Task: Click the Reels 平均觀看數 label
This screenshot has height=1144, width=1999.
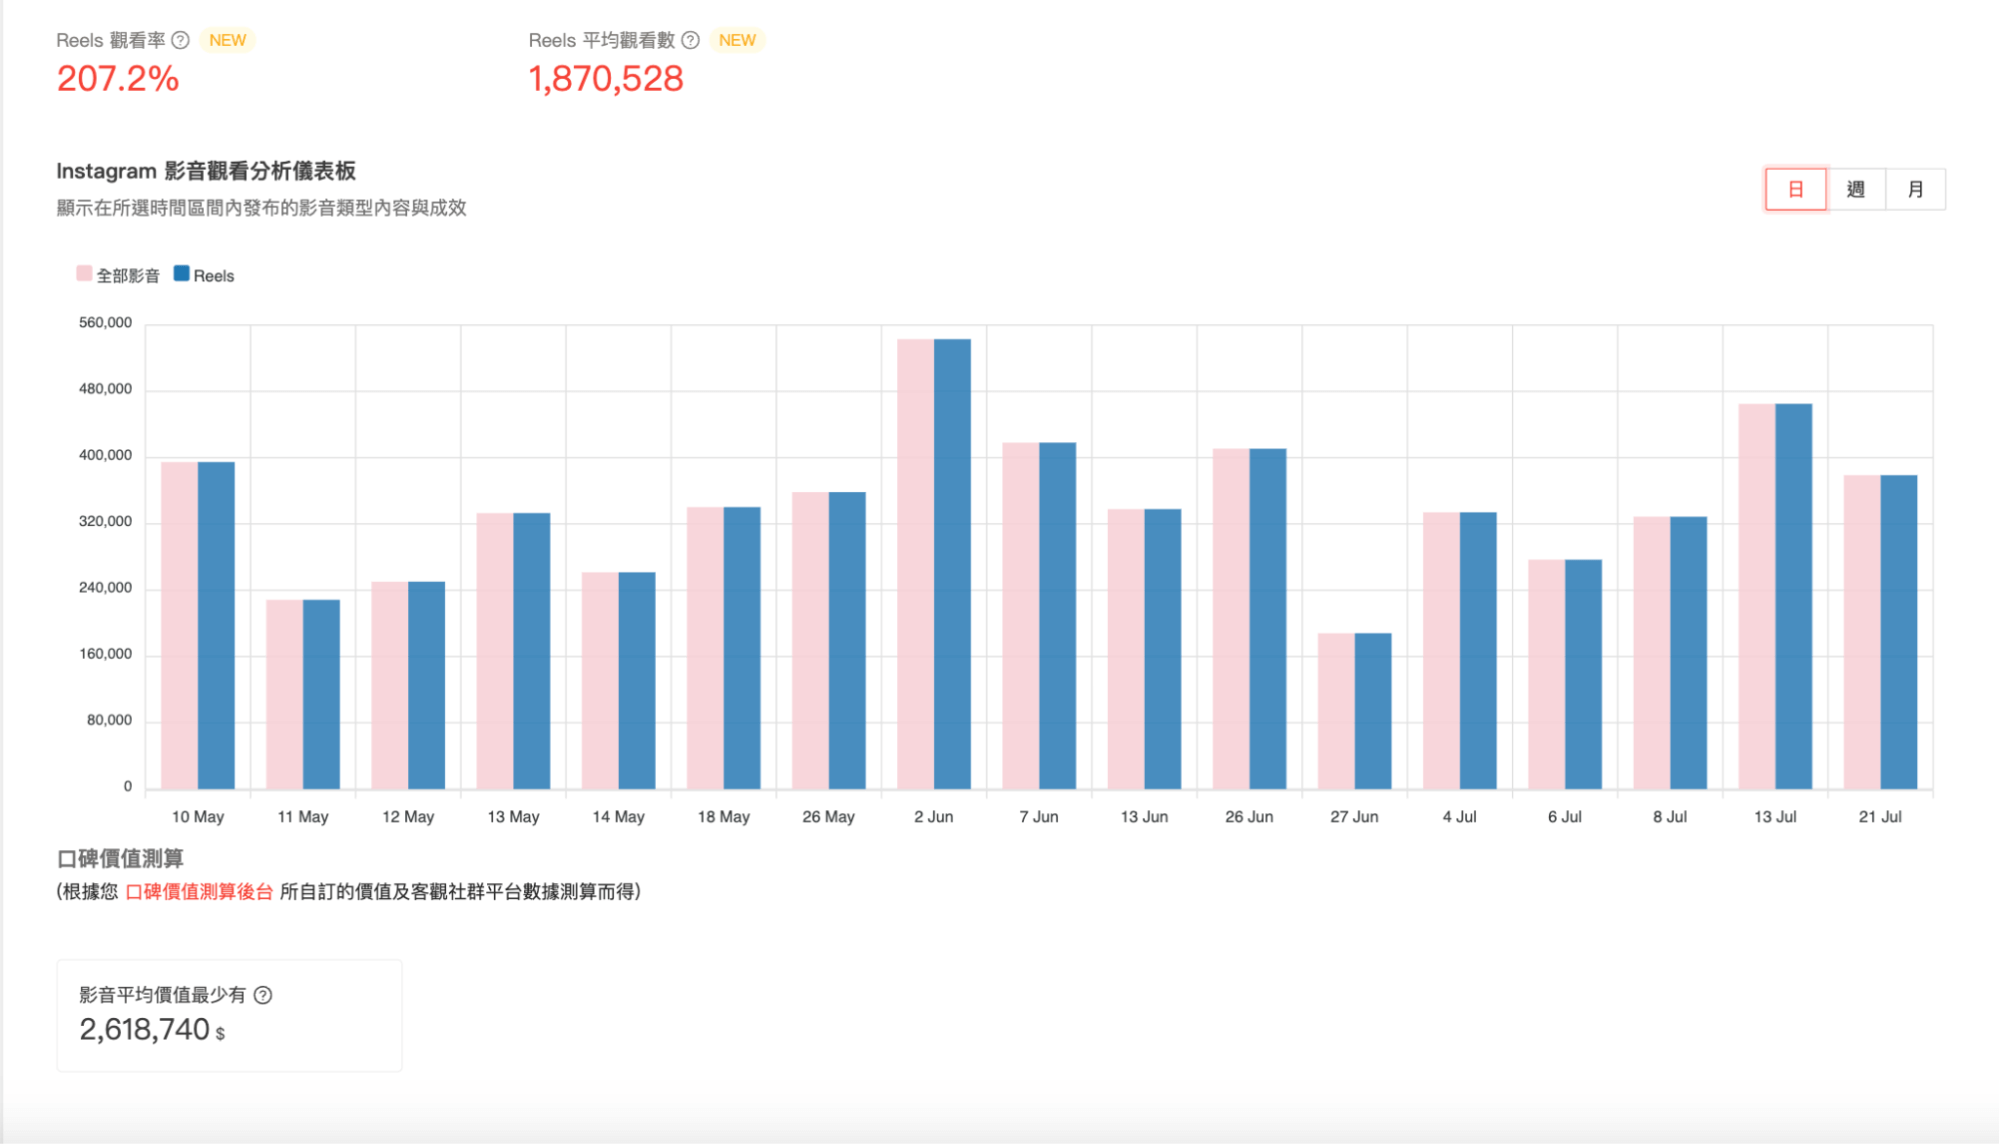Action: [x=602, y=40]
